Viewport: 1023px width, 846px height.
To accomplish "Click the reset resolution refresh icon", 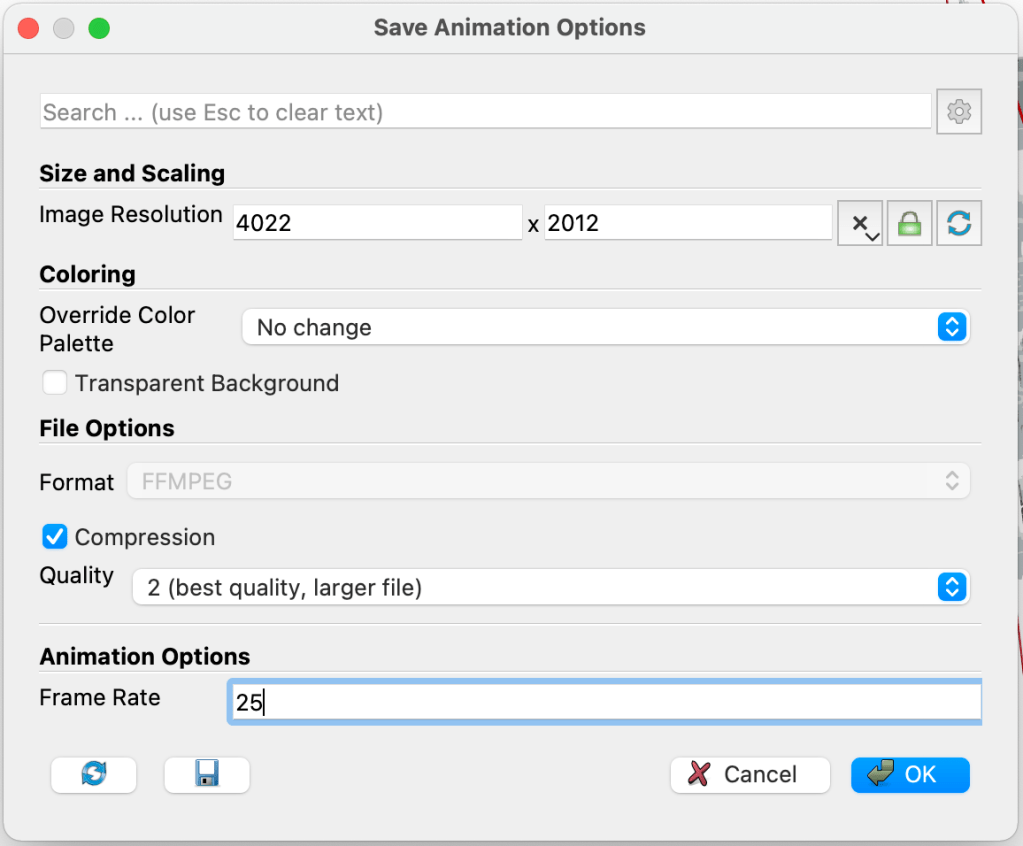I will click(x=958, y=224).
